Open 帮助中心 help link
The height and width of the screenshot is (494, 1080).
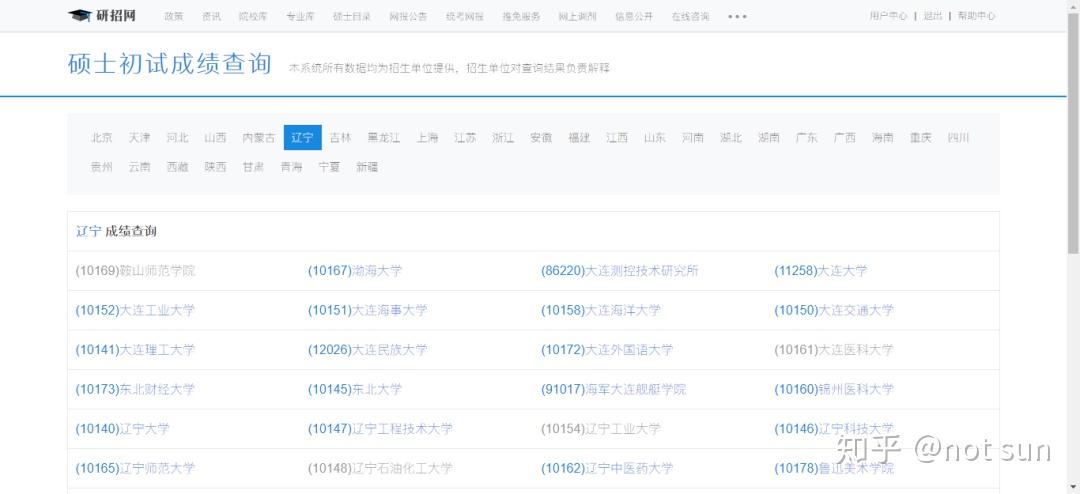pos(976,16)
